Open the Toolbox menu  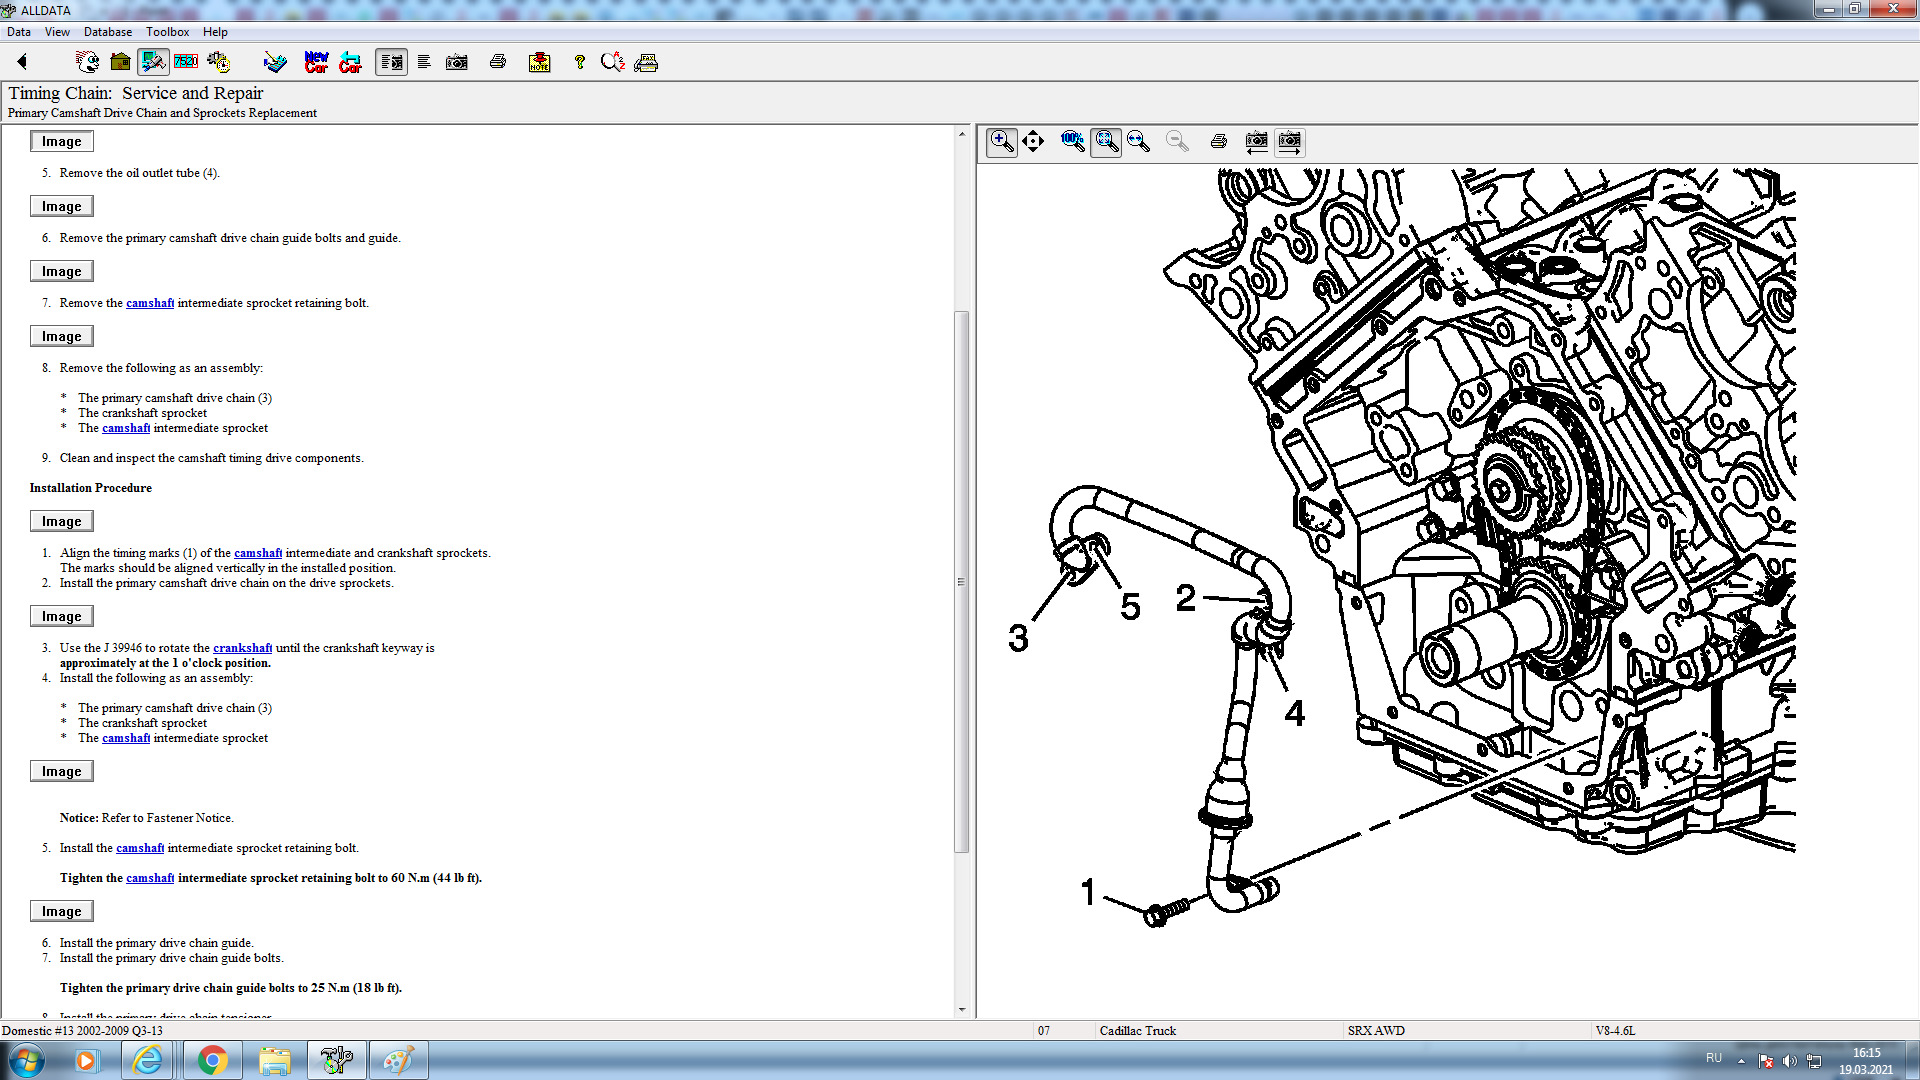pyautogui.click(x=167, y=32)
